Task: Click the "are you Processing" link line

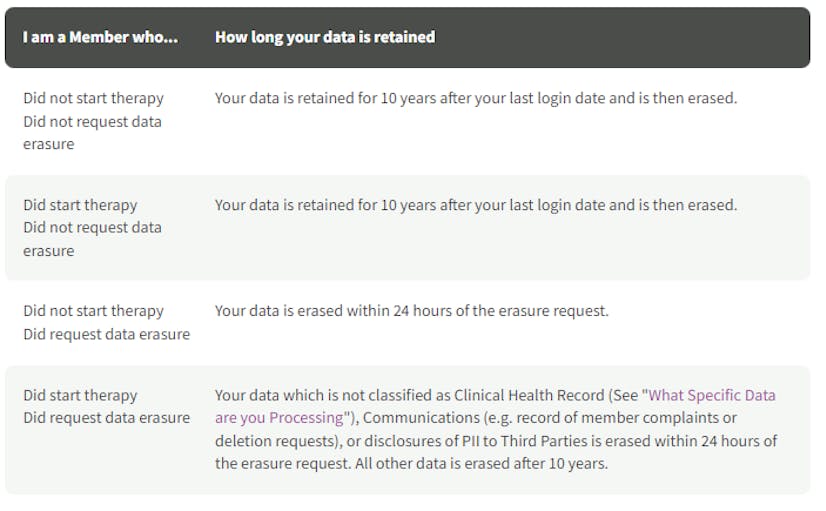Action: (279, 418)
